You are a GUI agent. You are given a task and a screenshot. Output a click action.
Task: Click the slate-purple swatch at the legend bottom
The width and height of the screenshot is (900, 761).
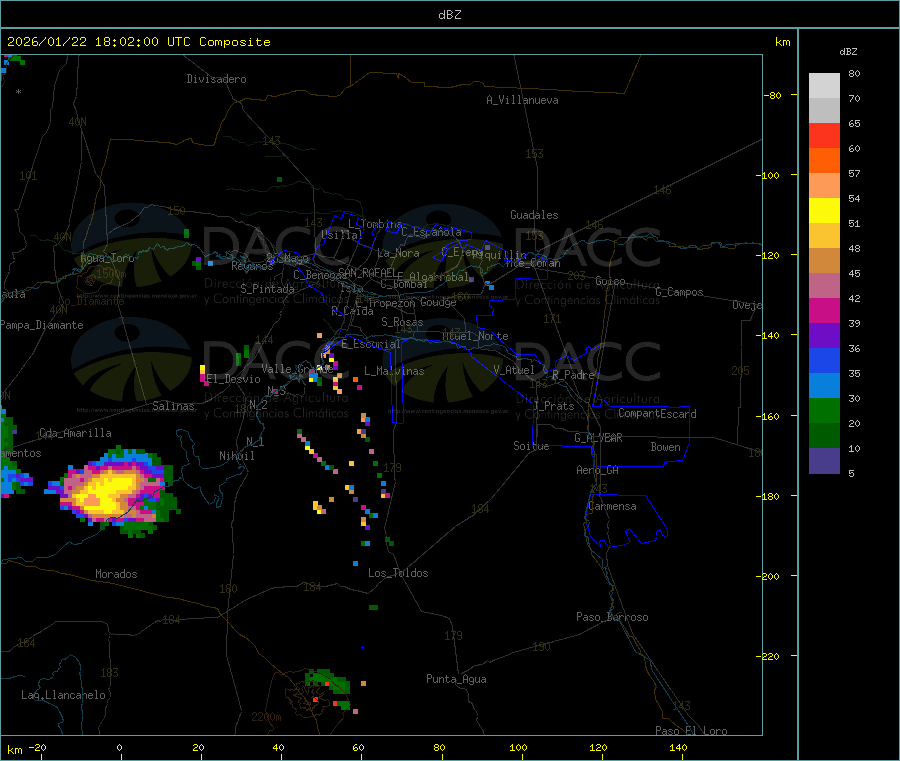tap(824, 461)
